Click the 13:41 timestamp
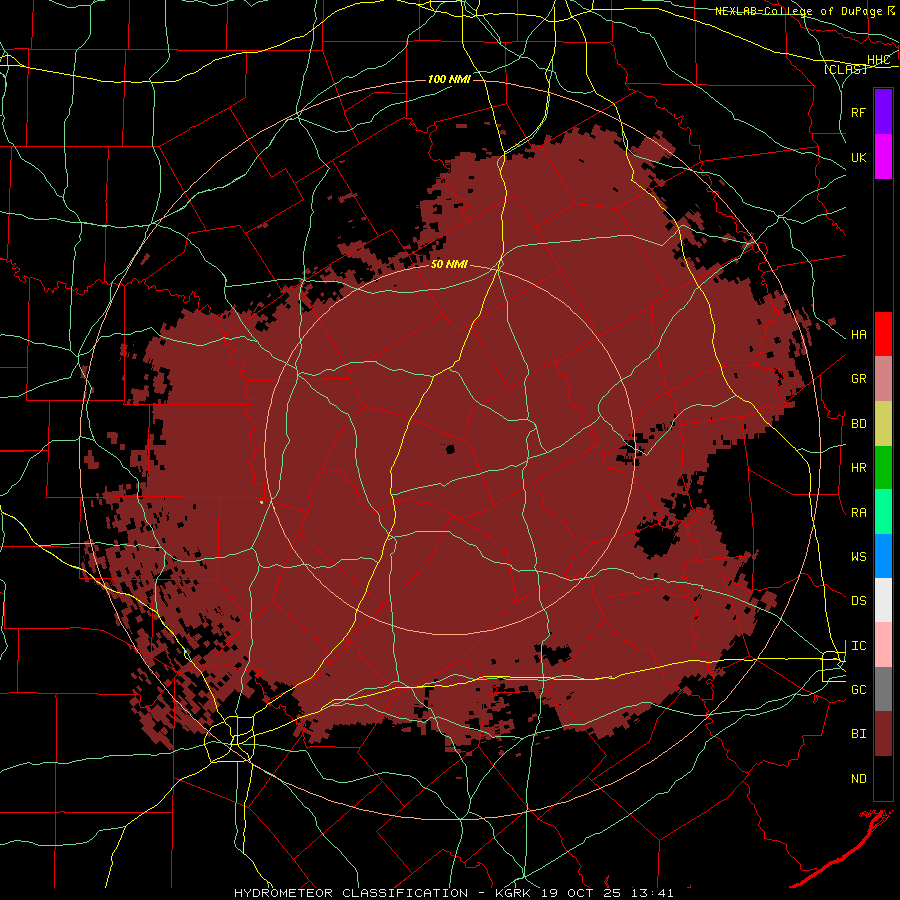Screen dimensions: 900x900 (x=654, y=893)
